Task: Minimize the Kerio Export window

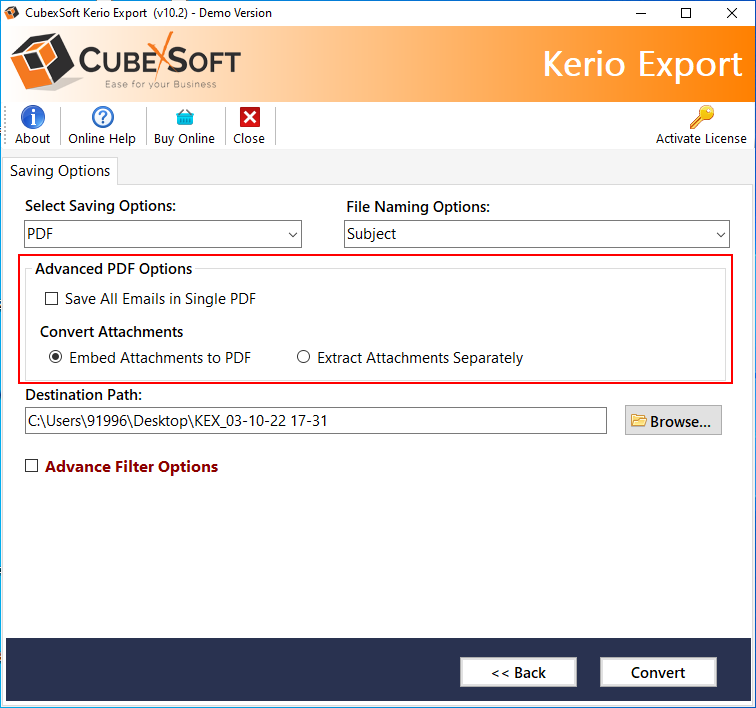Action: coord(641,13)
